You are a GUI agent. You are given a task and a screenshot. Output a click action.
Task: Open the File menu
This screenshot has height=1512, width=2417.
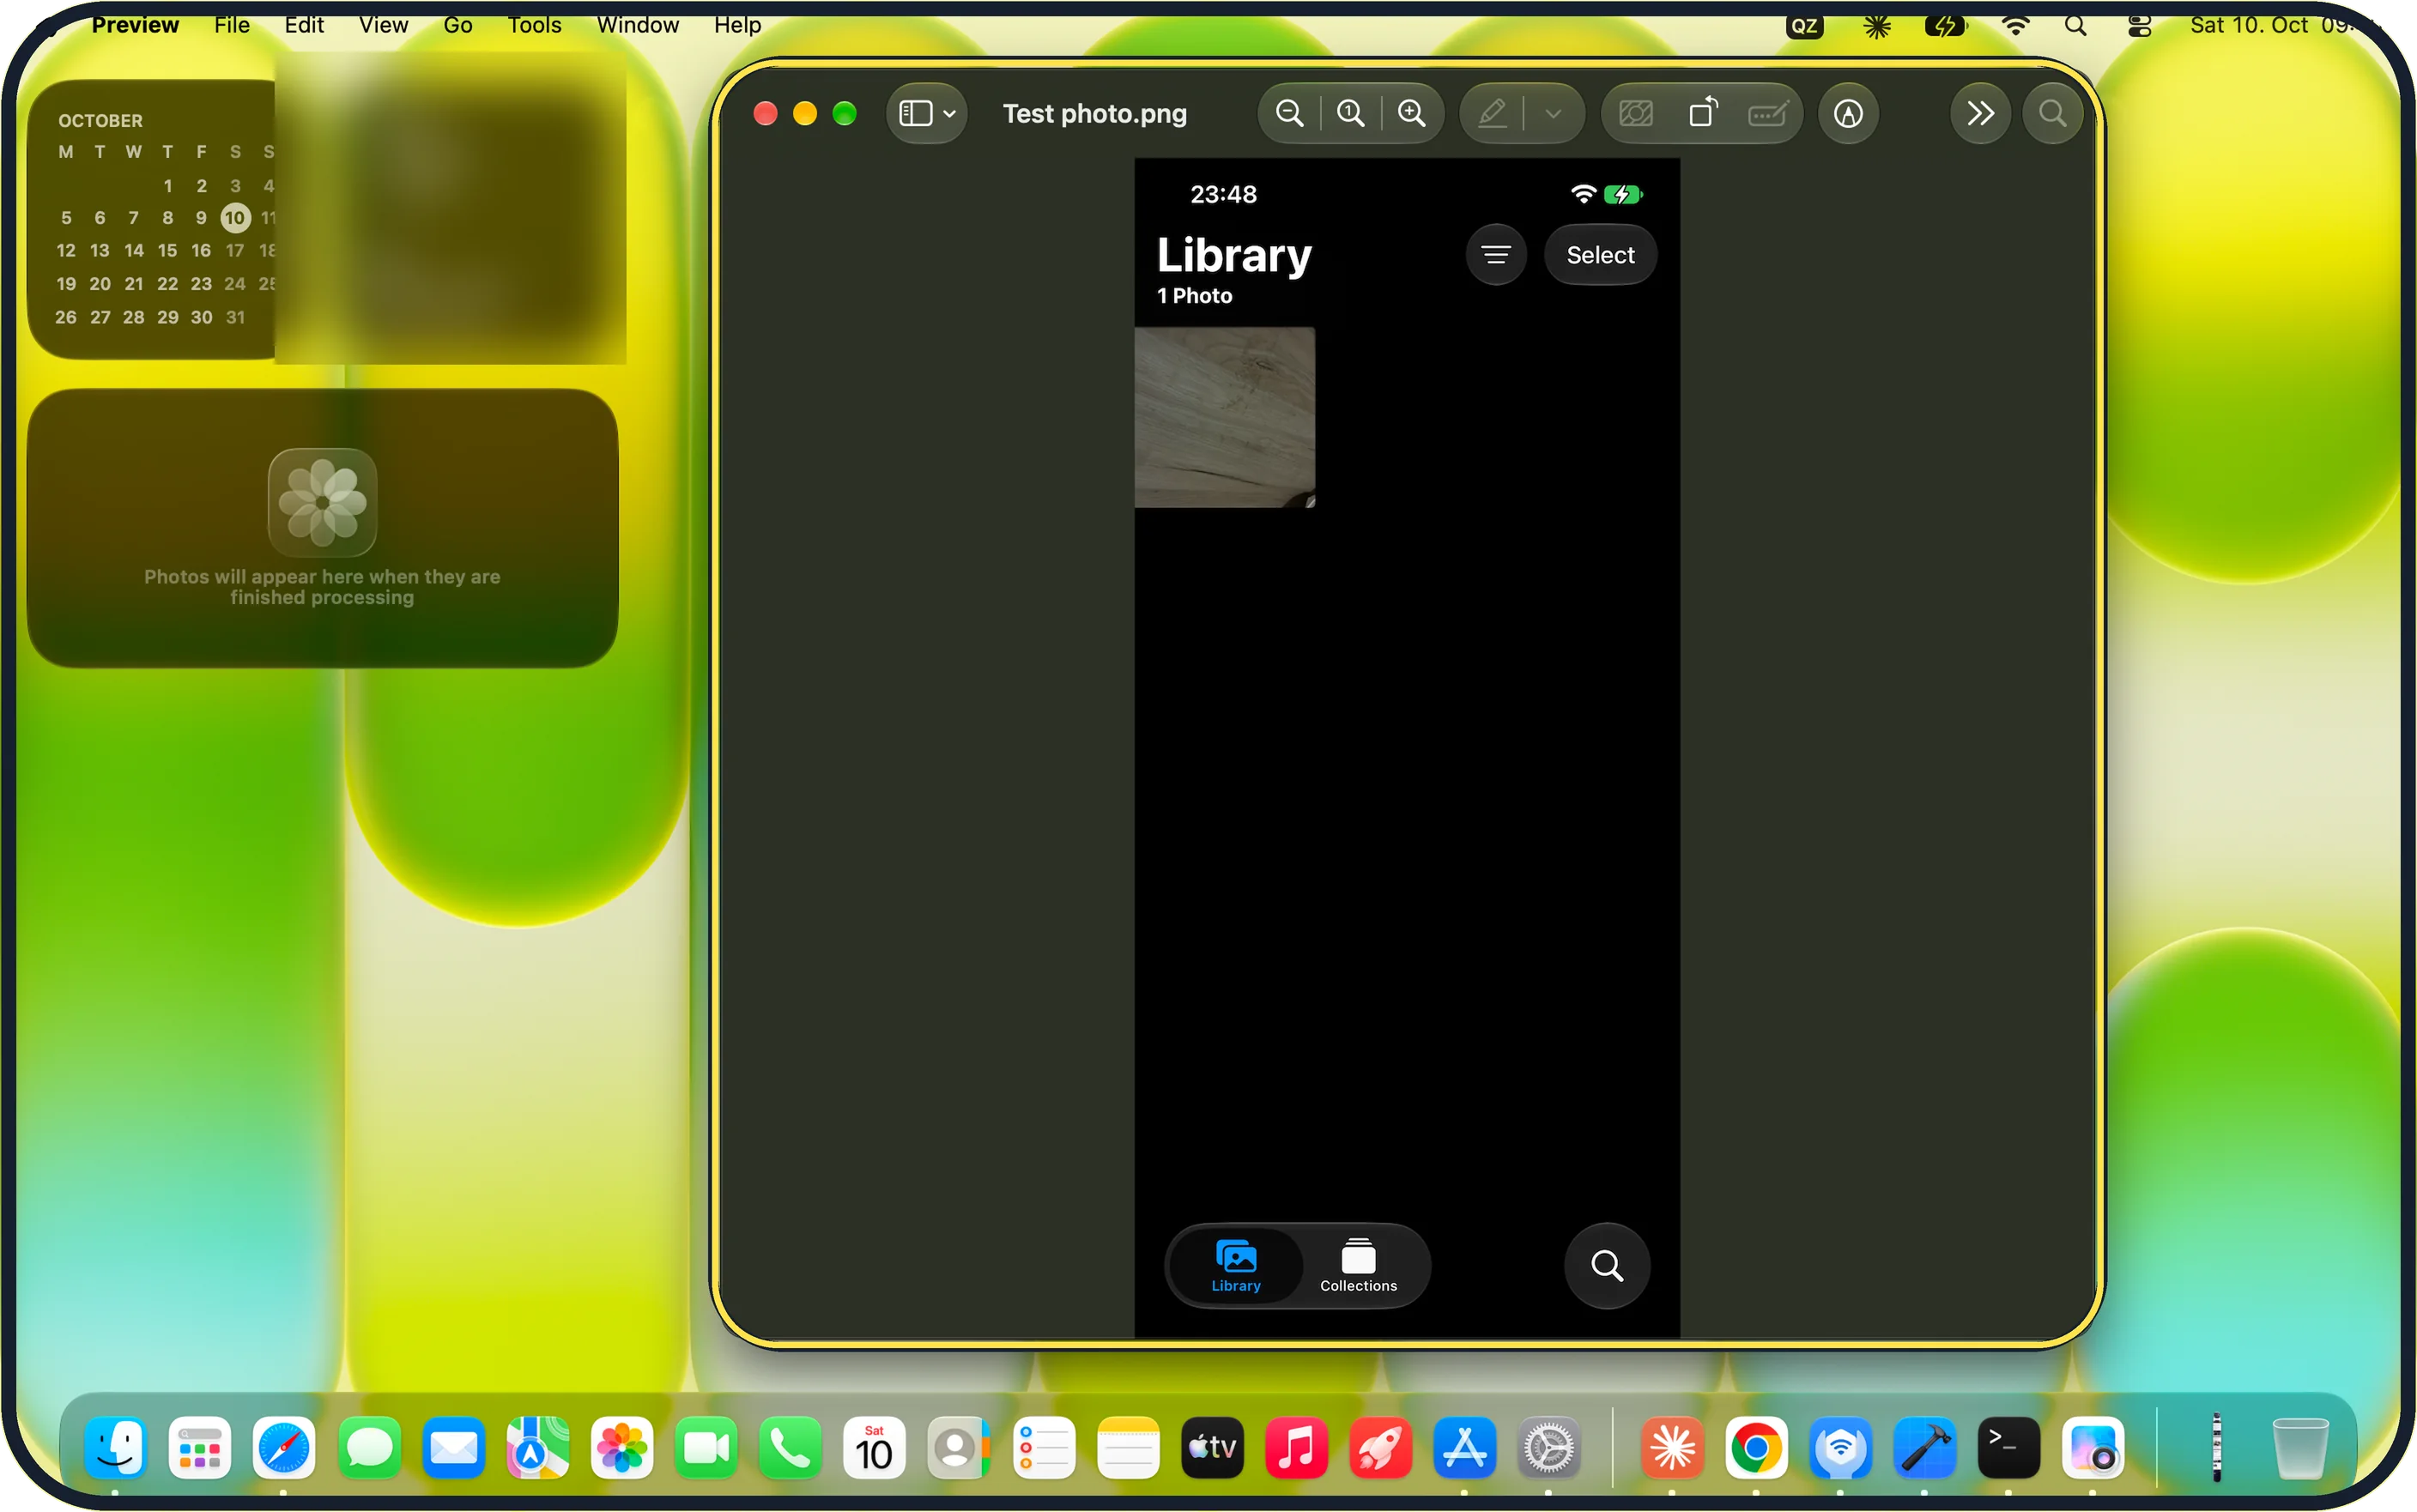[232, 25]
